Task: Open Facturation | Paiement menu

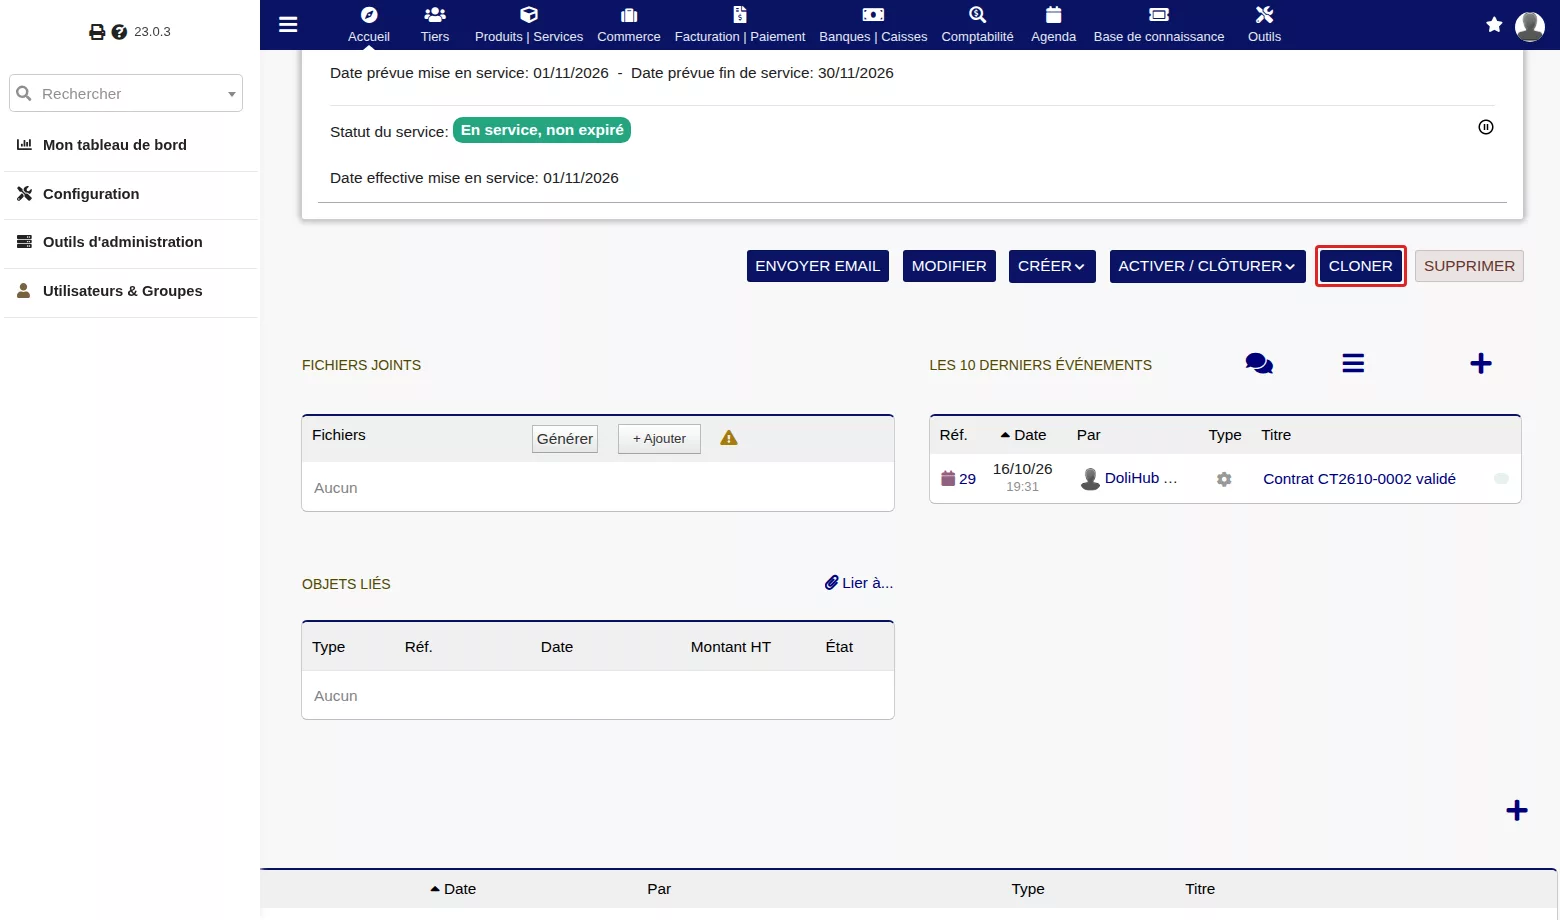Action: pyautogui.click(x=740, y=25)
